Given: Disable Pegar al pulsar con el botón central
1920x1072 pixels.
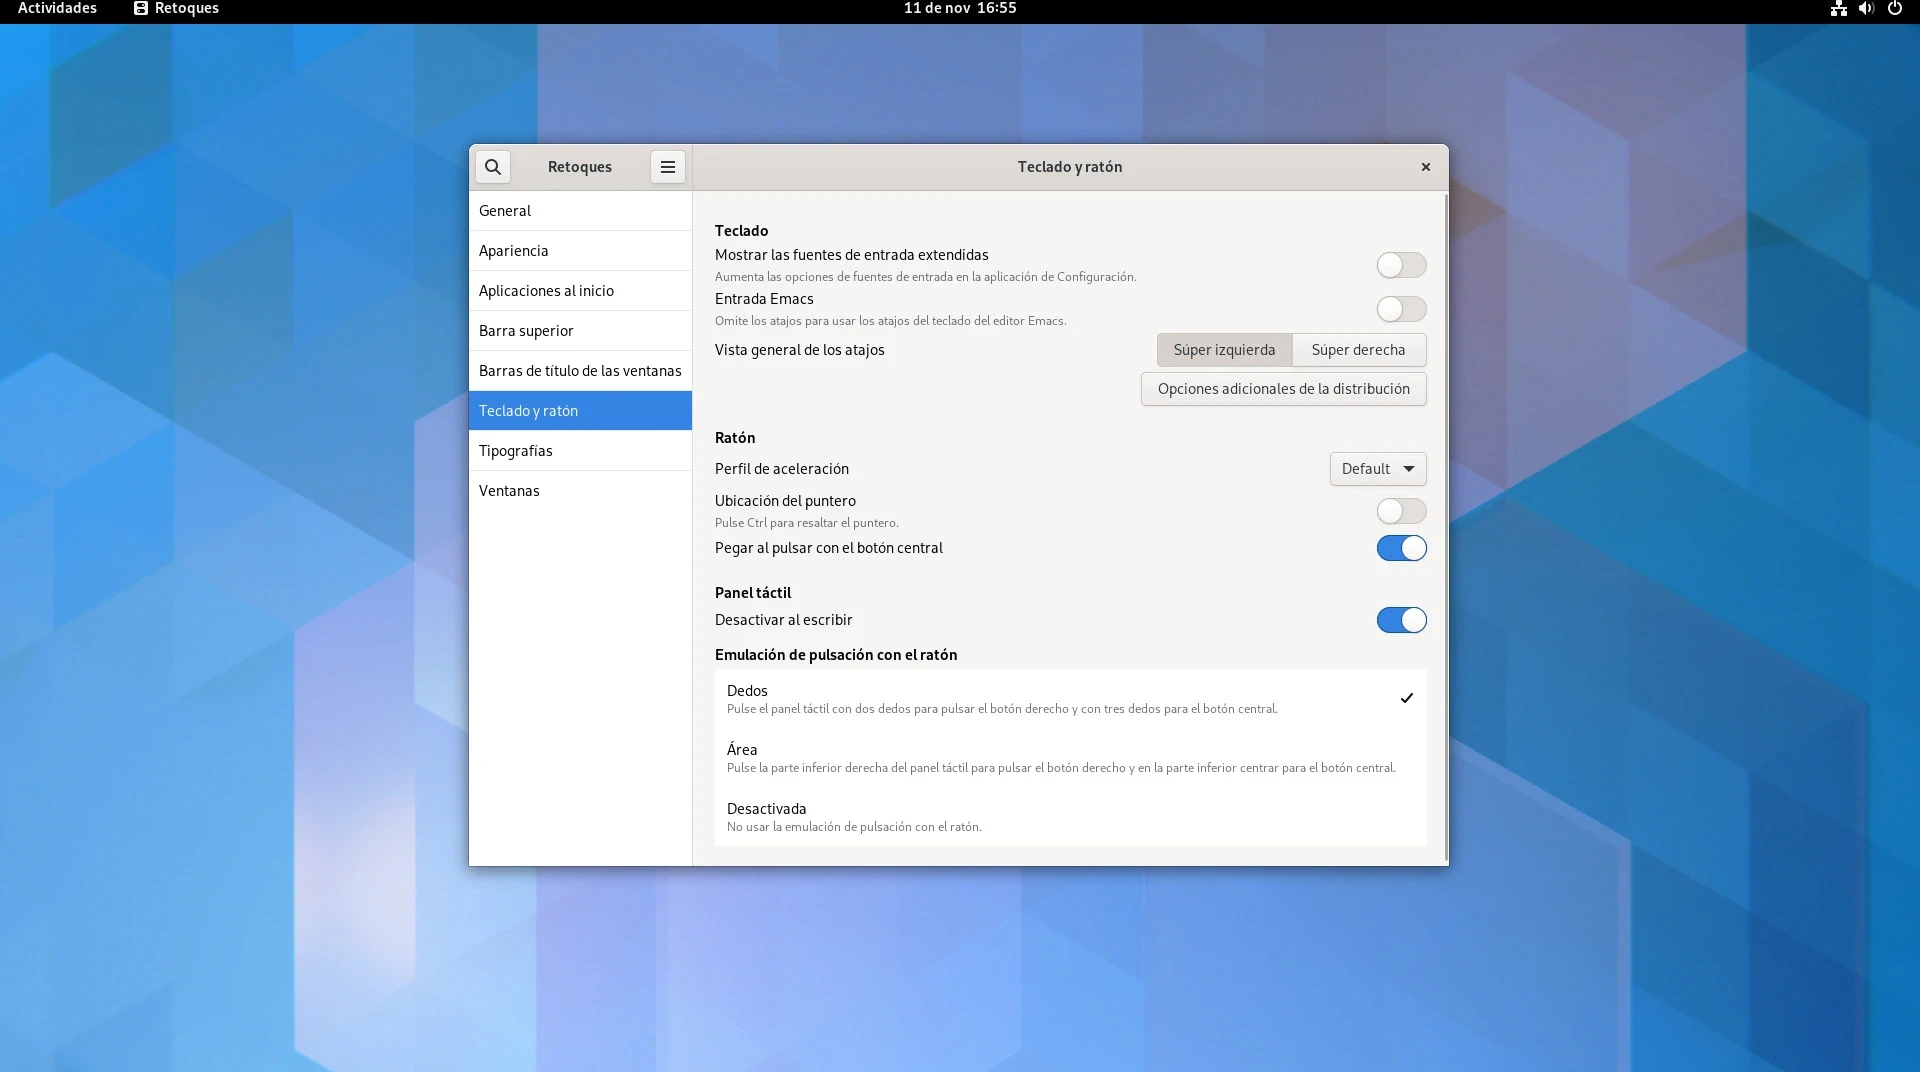Looking at the screenshot, I should pyautogui.click(x=1401, y=548).
